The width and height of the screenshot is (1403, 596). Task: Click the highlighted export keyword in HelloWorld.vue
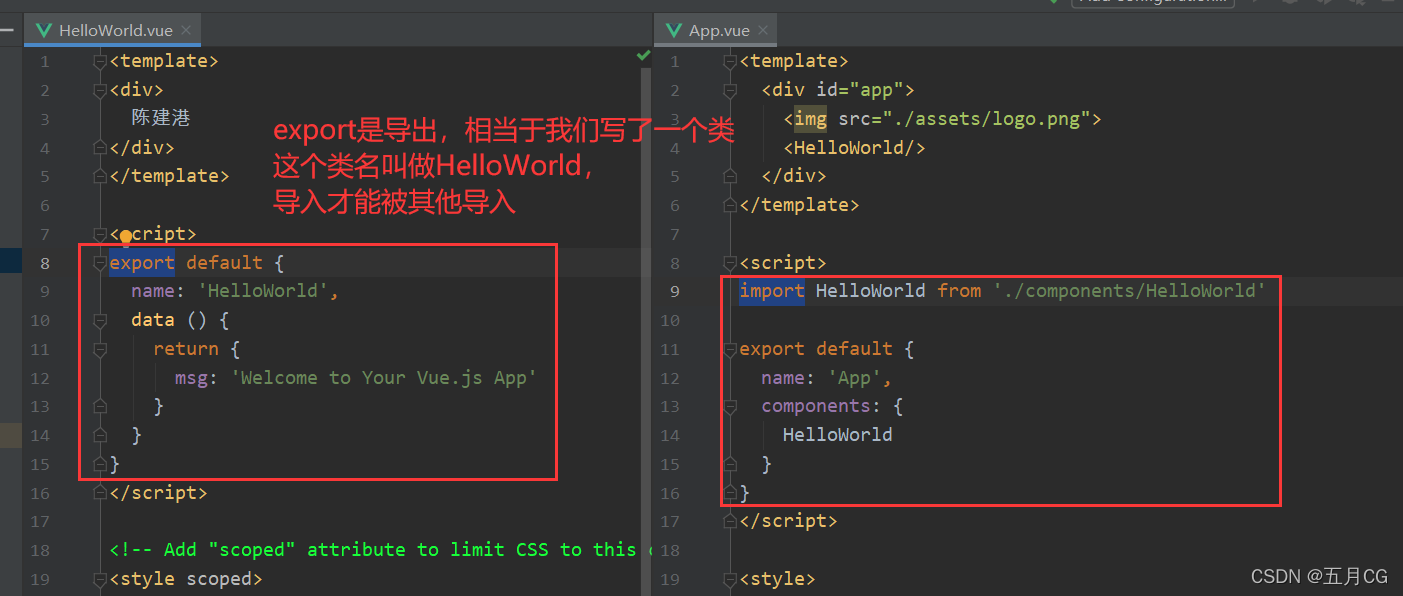[142, 263]
